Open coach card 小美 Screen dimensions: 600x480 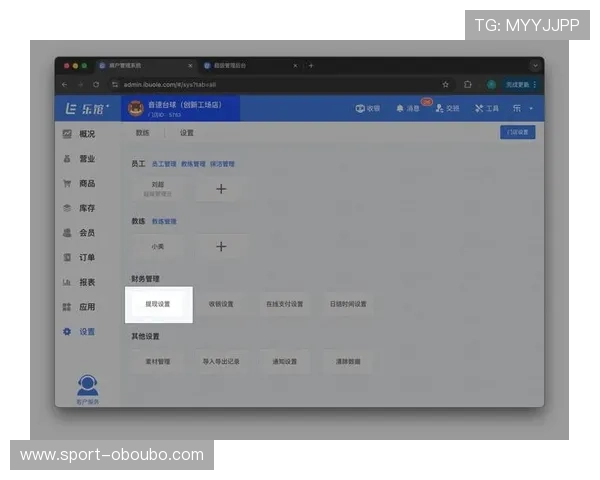[158, 246]
